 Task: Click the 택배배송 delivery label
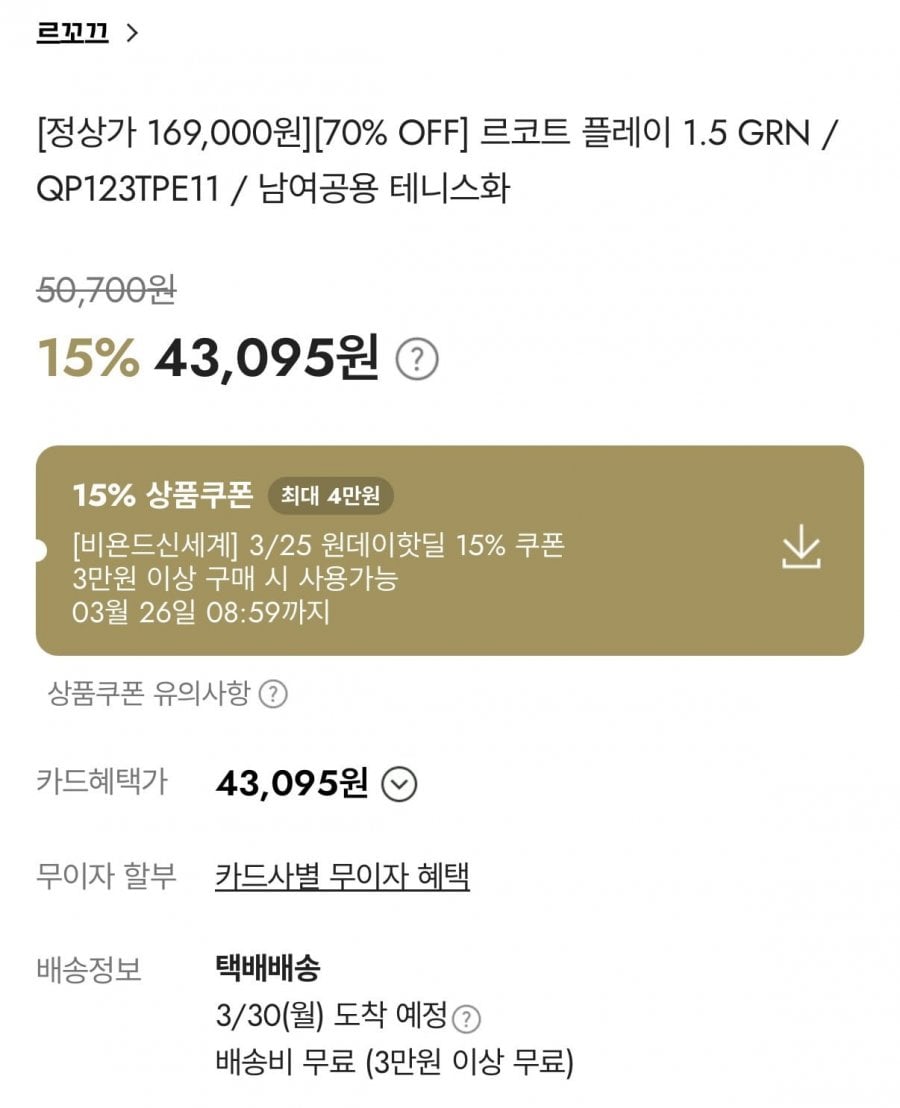267,968
